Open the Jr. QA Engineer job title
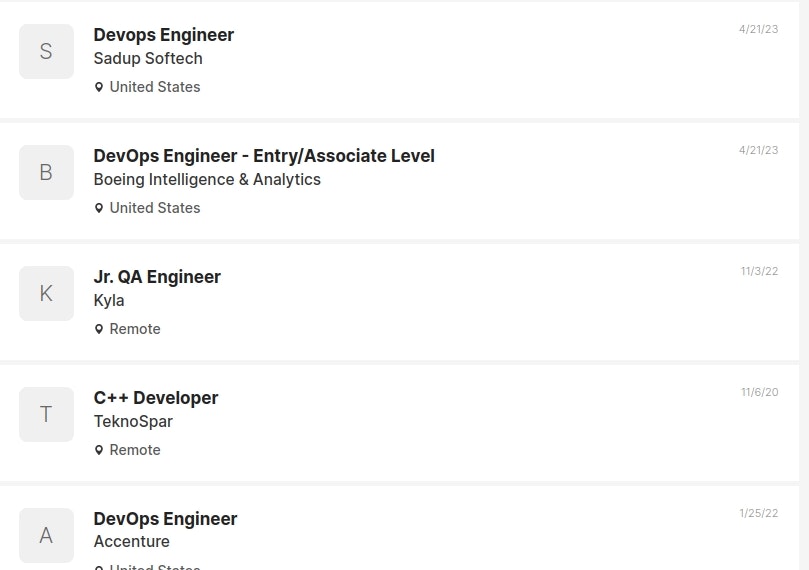 tap(157, 277)
